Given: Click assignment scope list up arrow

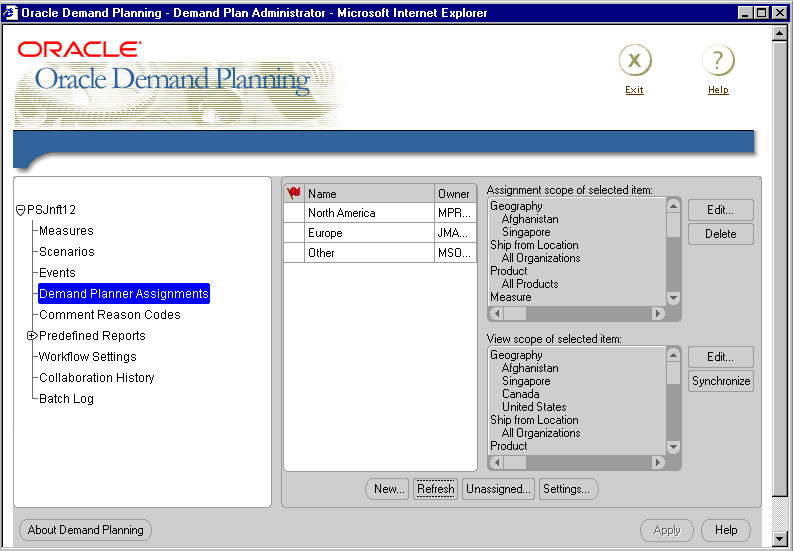Looking at the screenshot, I should 673,205.
